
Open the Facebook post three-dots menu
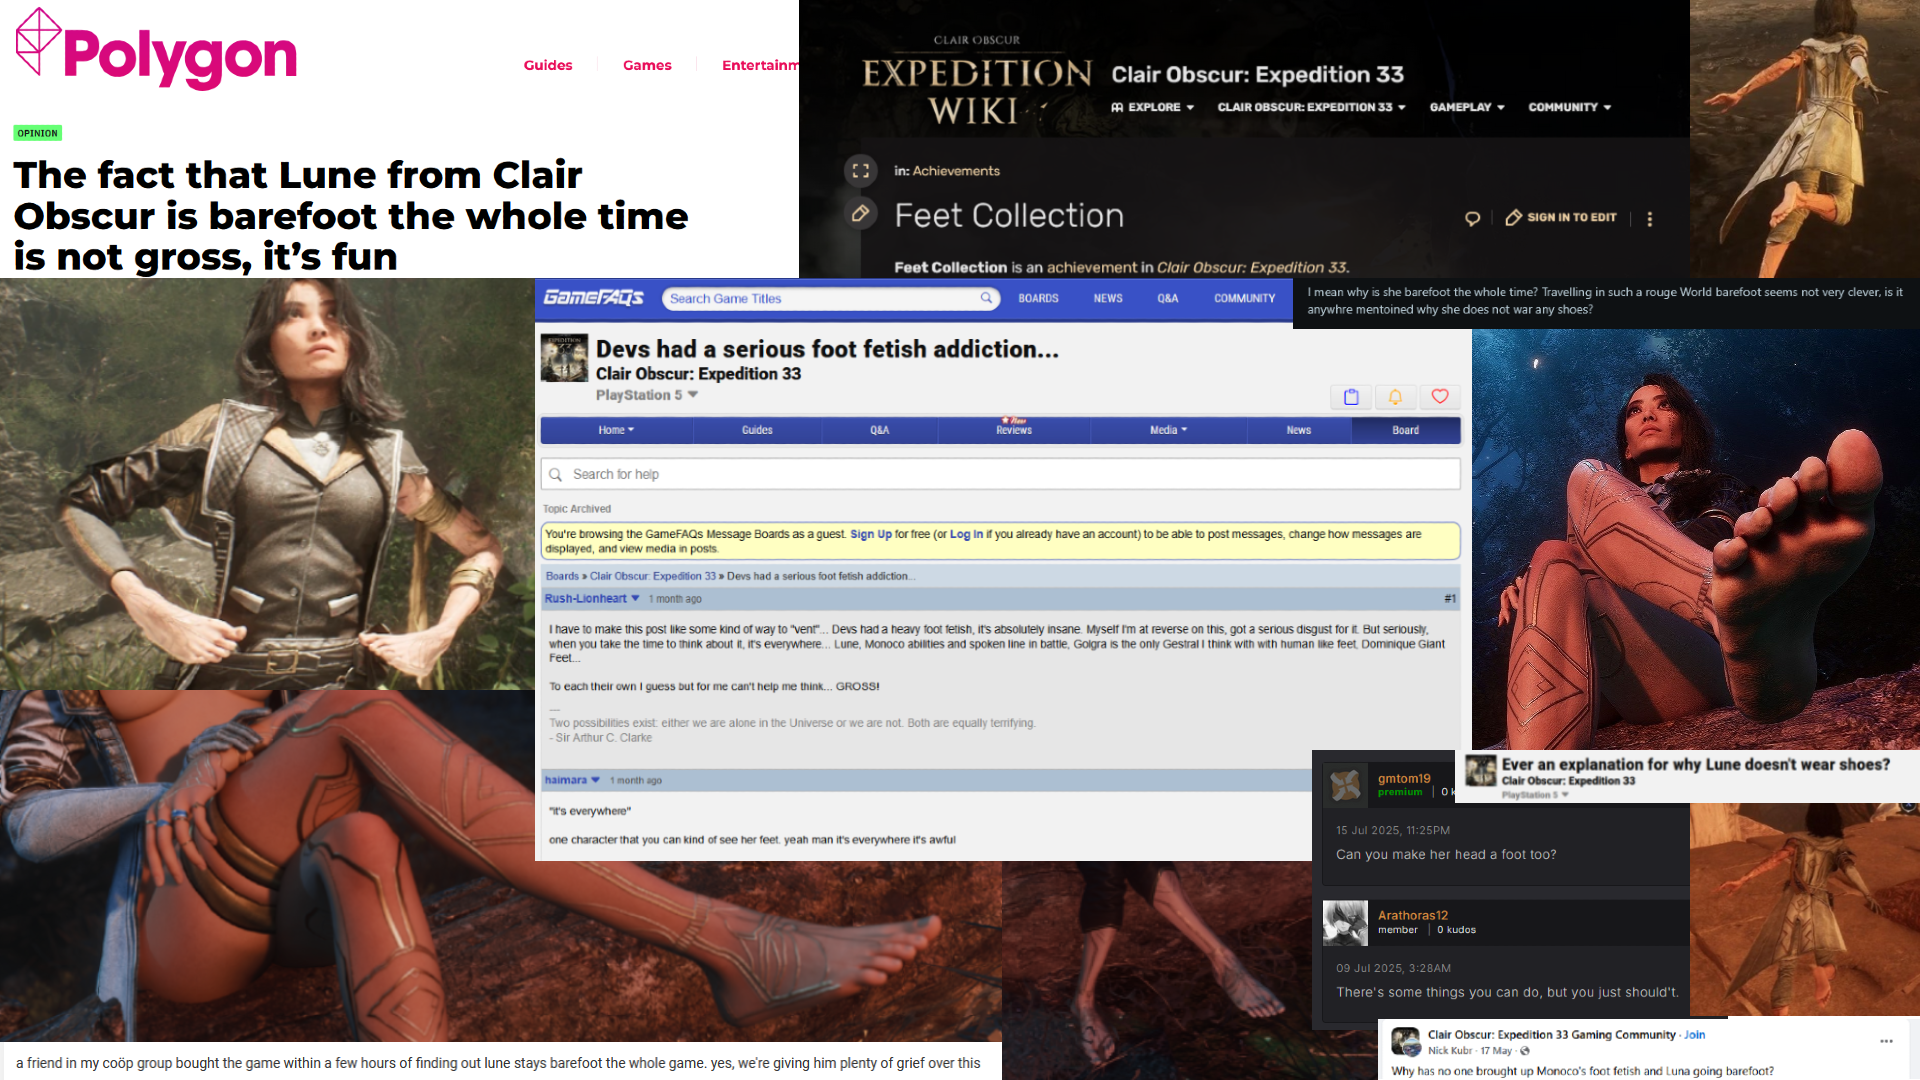pyautogui.click(x=1886, y=1041)
